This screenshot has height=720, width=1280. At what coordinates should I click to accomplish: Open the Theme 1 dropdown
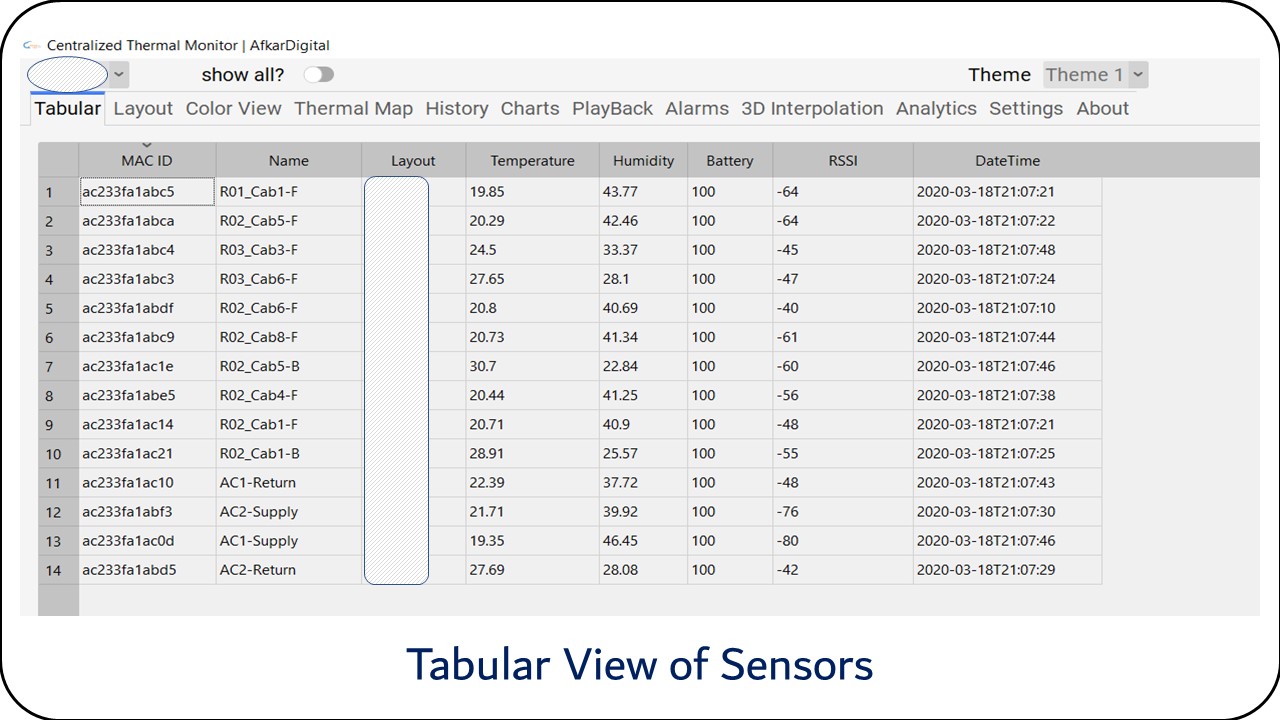click(x=1095, y=75)
